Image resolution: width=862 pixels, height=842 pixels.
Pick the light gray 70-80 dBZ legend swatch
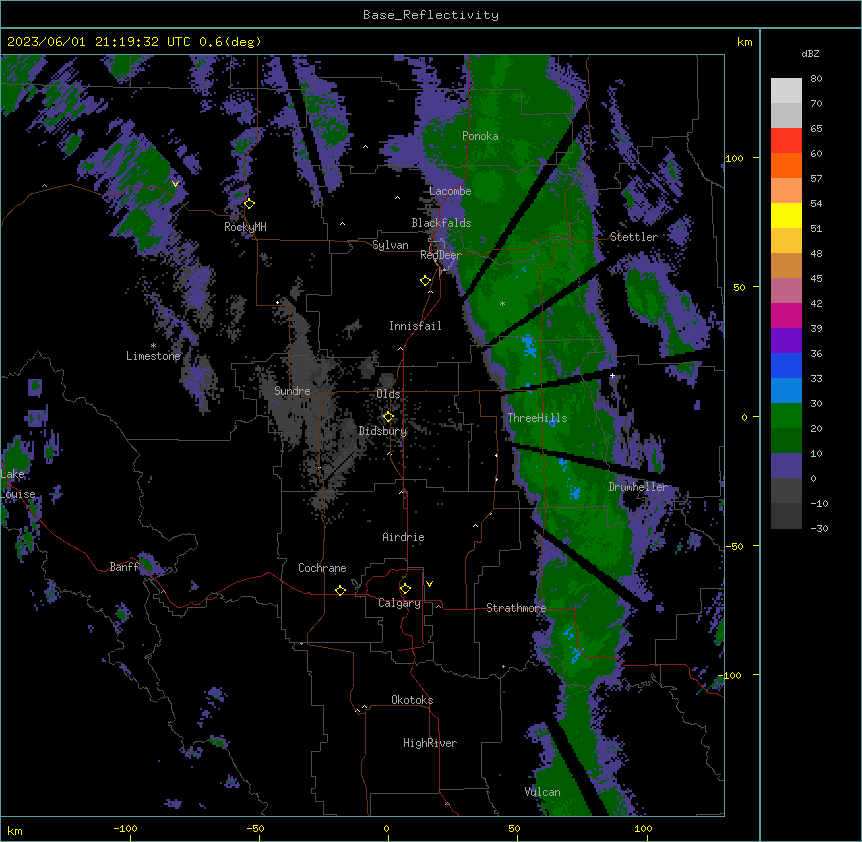coord(786,91)
